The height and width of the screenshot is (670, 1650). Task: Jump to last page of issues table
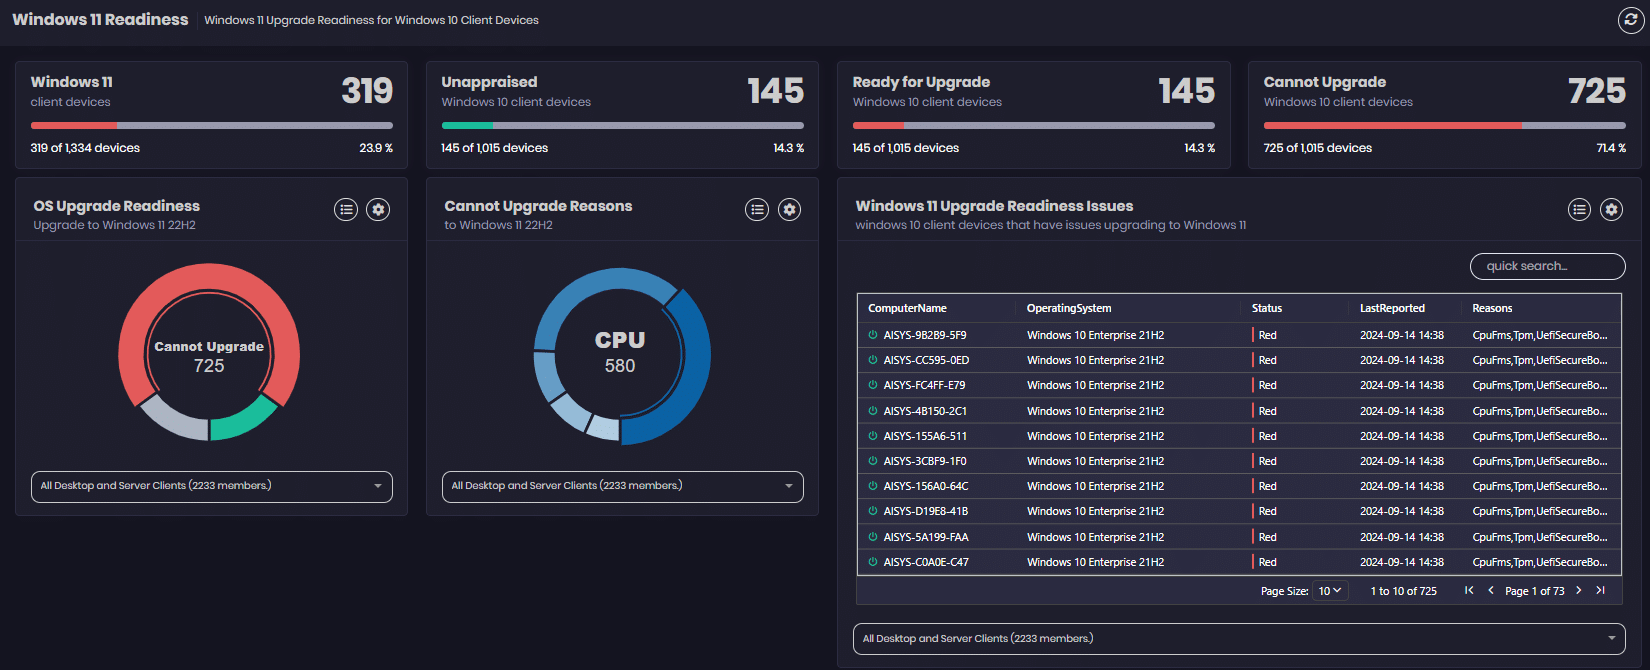click(1600, 590)
